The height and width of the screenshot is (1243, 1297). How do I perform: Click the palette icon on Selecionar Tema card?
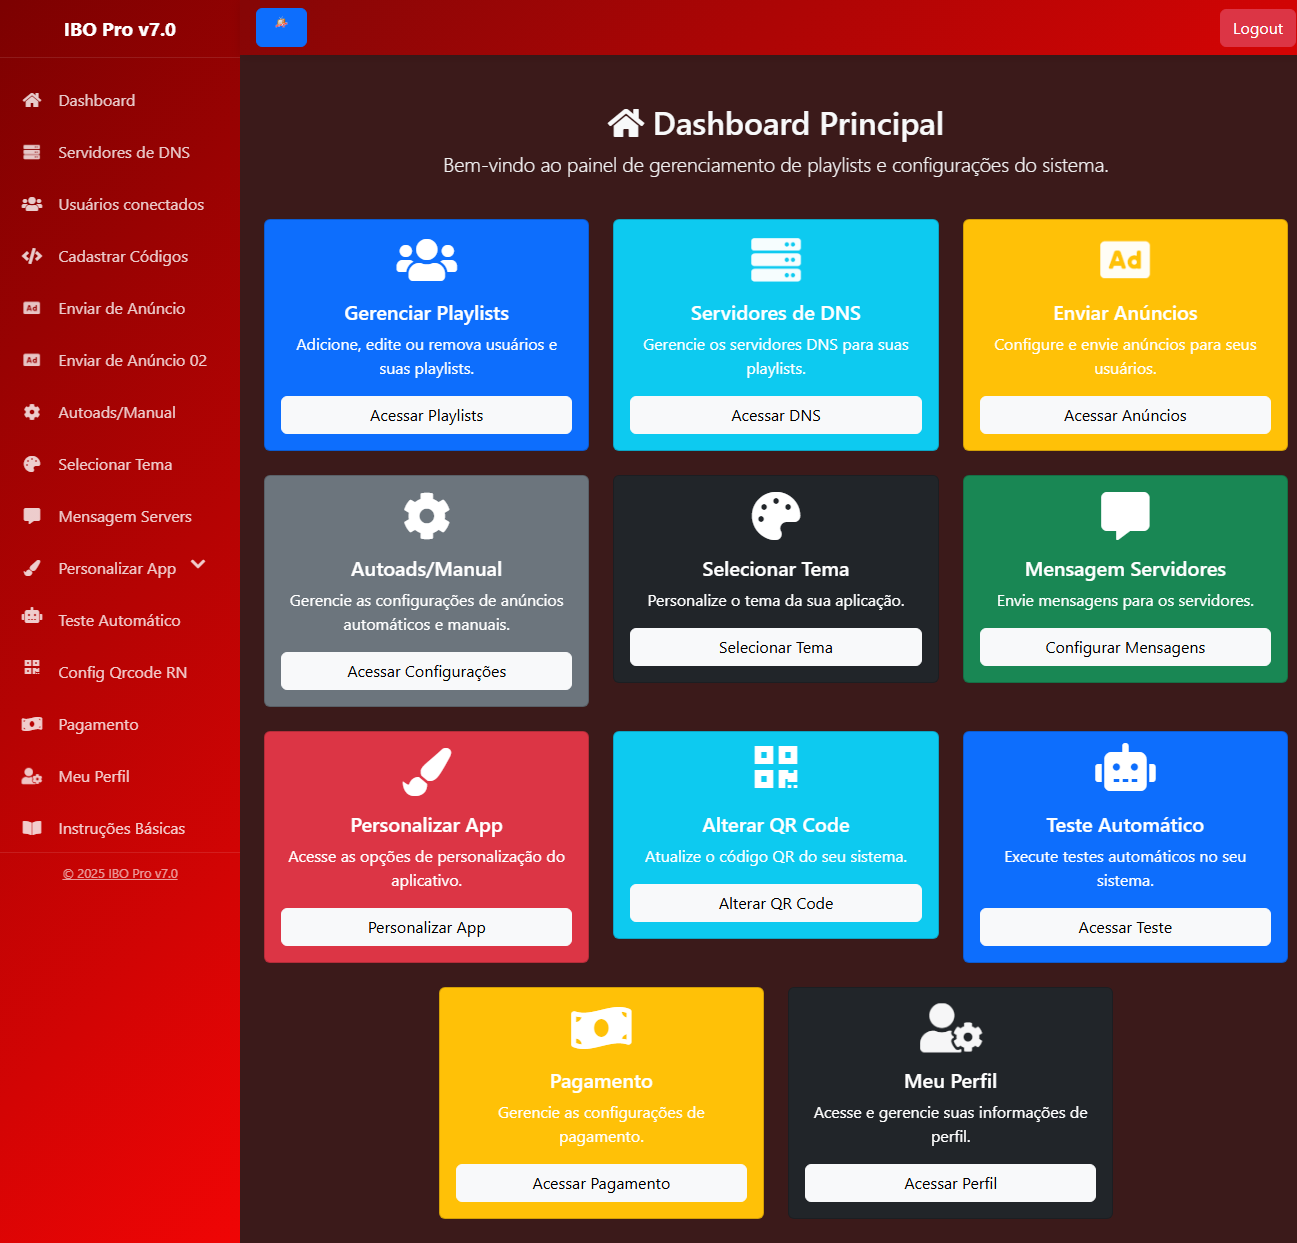(775, 516)
